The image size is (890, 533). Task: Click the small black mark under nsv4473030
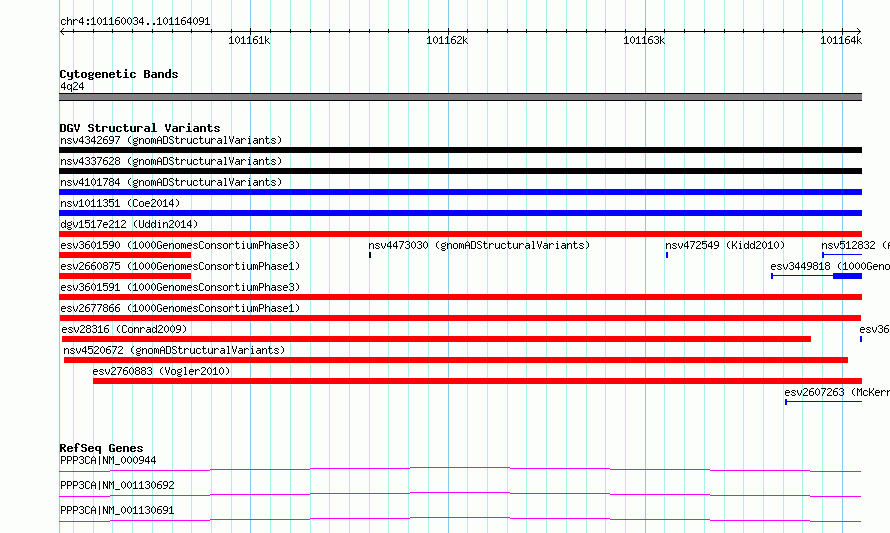pyautogui.click(x=370, y=255)
